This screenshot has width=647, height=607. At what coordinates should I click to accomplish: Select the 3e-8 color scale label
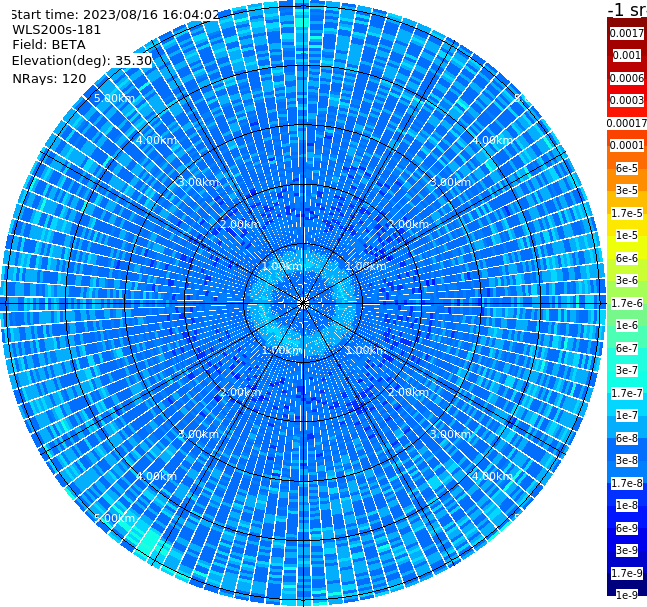click(x=627, y=460)
